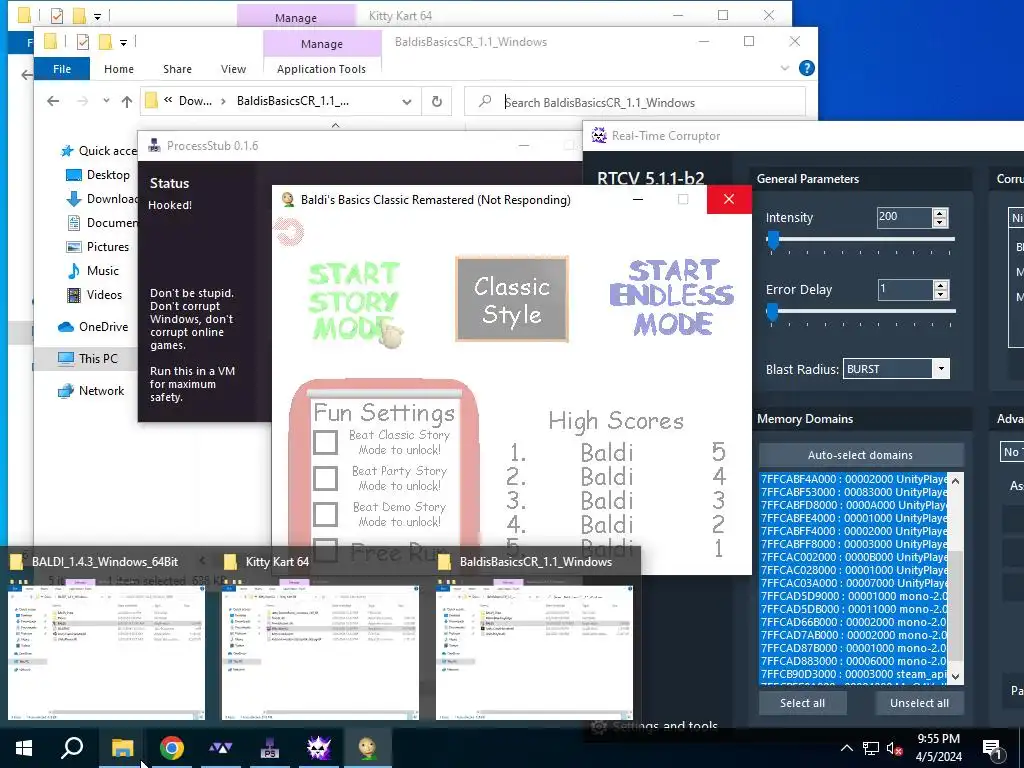Open the blue Downloads arrow in Quick access

pos(74,199)
